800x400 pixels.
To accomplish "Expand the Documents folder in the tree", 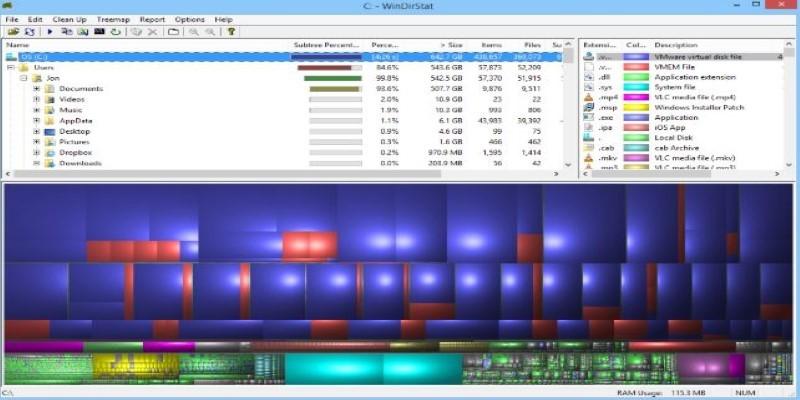I will (36, 89).
